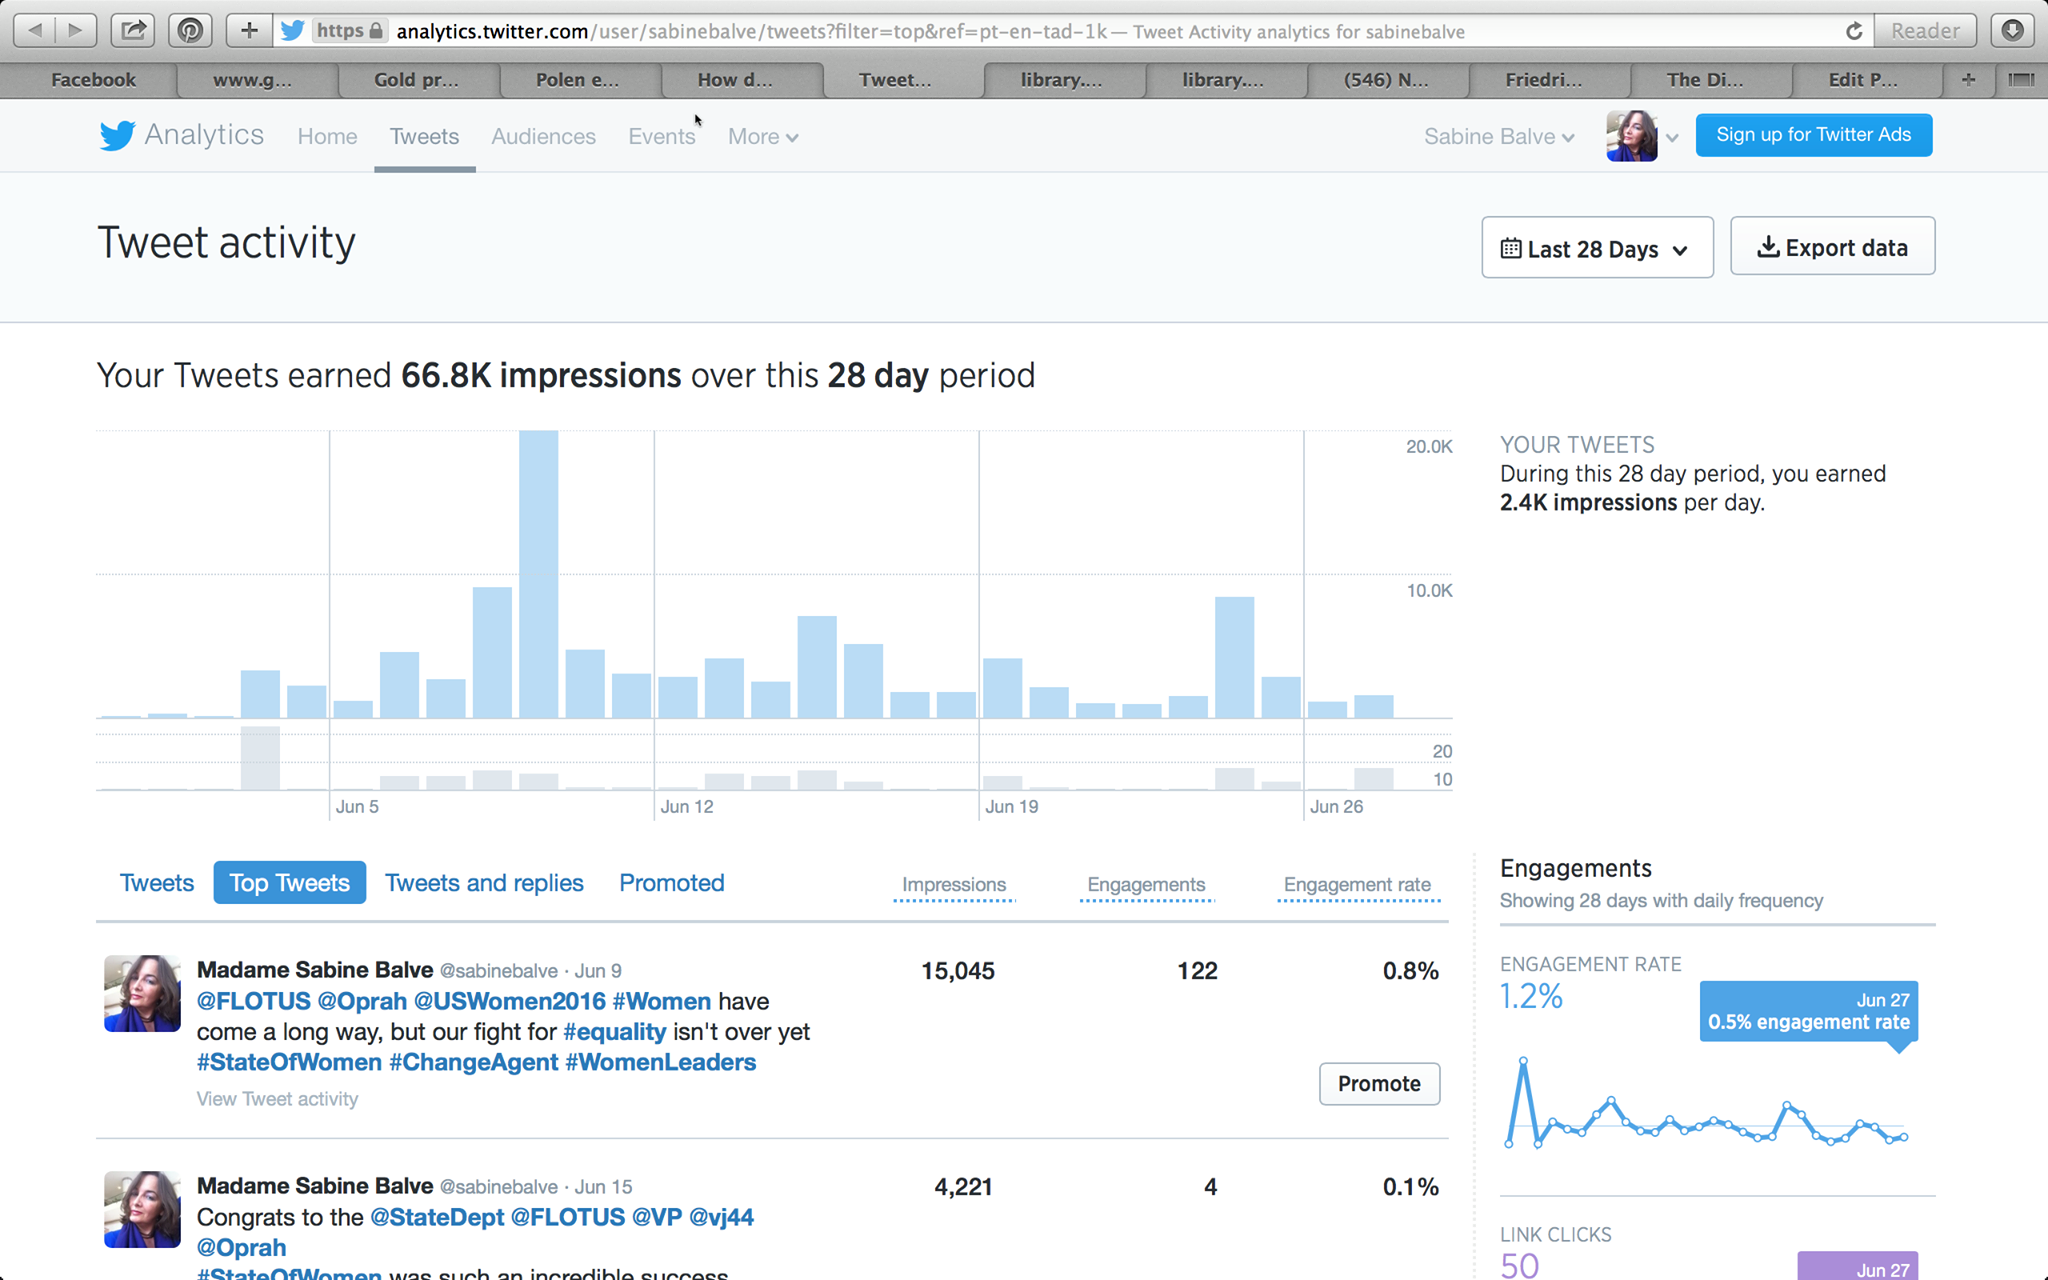This screenshot has height=1280, width=2048.
Task: Open the Sabine Balve account dropdown
Action: point(1497,137)
